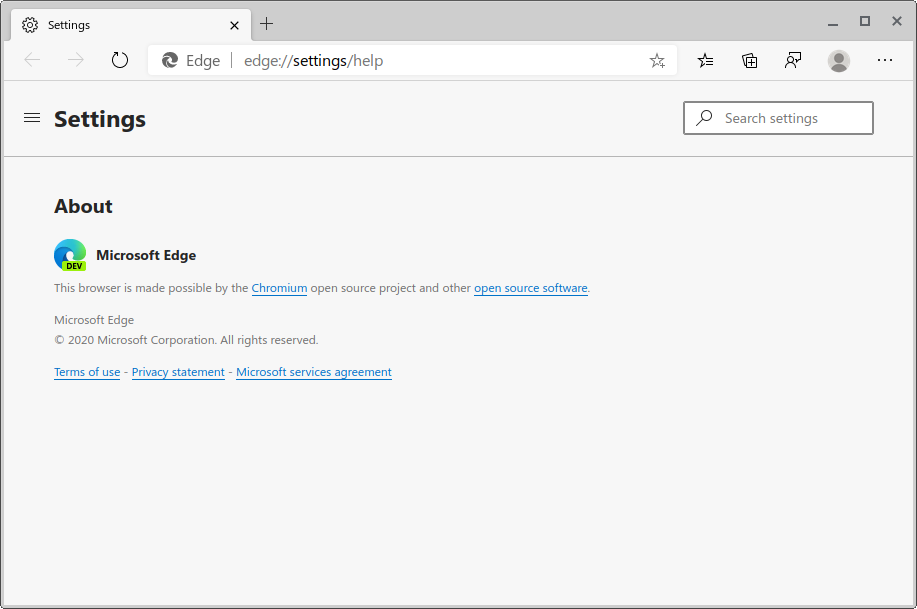Click the Back navigation arrow

pyautogui.click(x=32, y=60)
